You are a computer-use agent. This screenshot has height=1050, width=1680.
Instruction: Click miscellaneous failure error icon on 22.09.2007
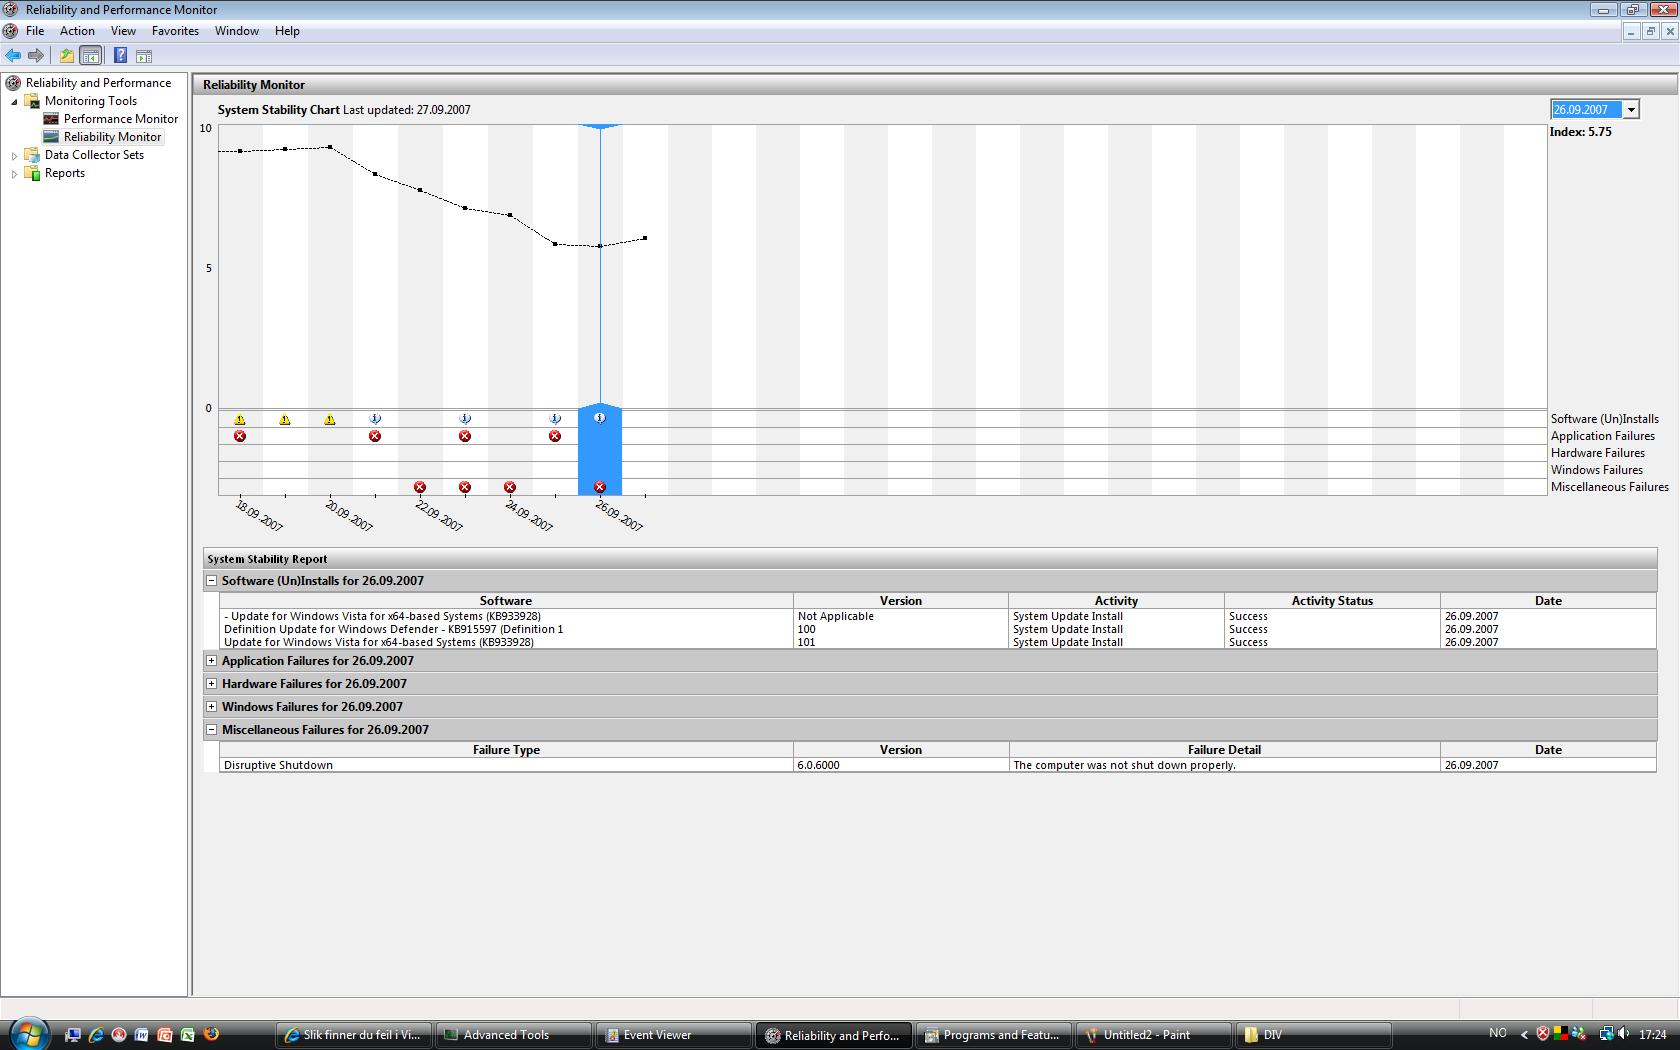[420, 487]
